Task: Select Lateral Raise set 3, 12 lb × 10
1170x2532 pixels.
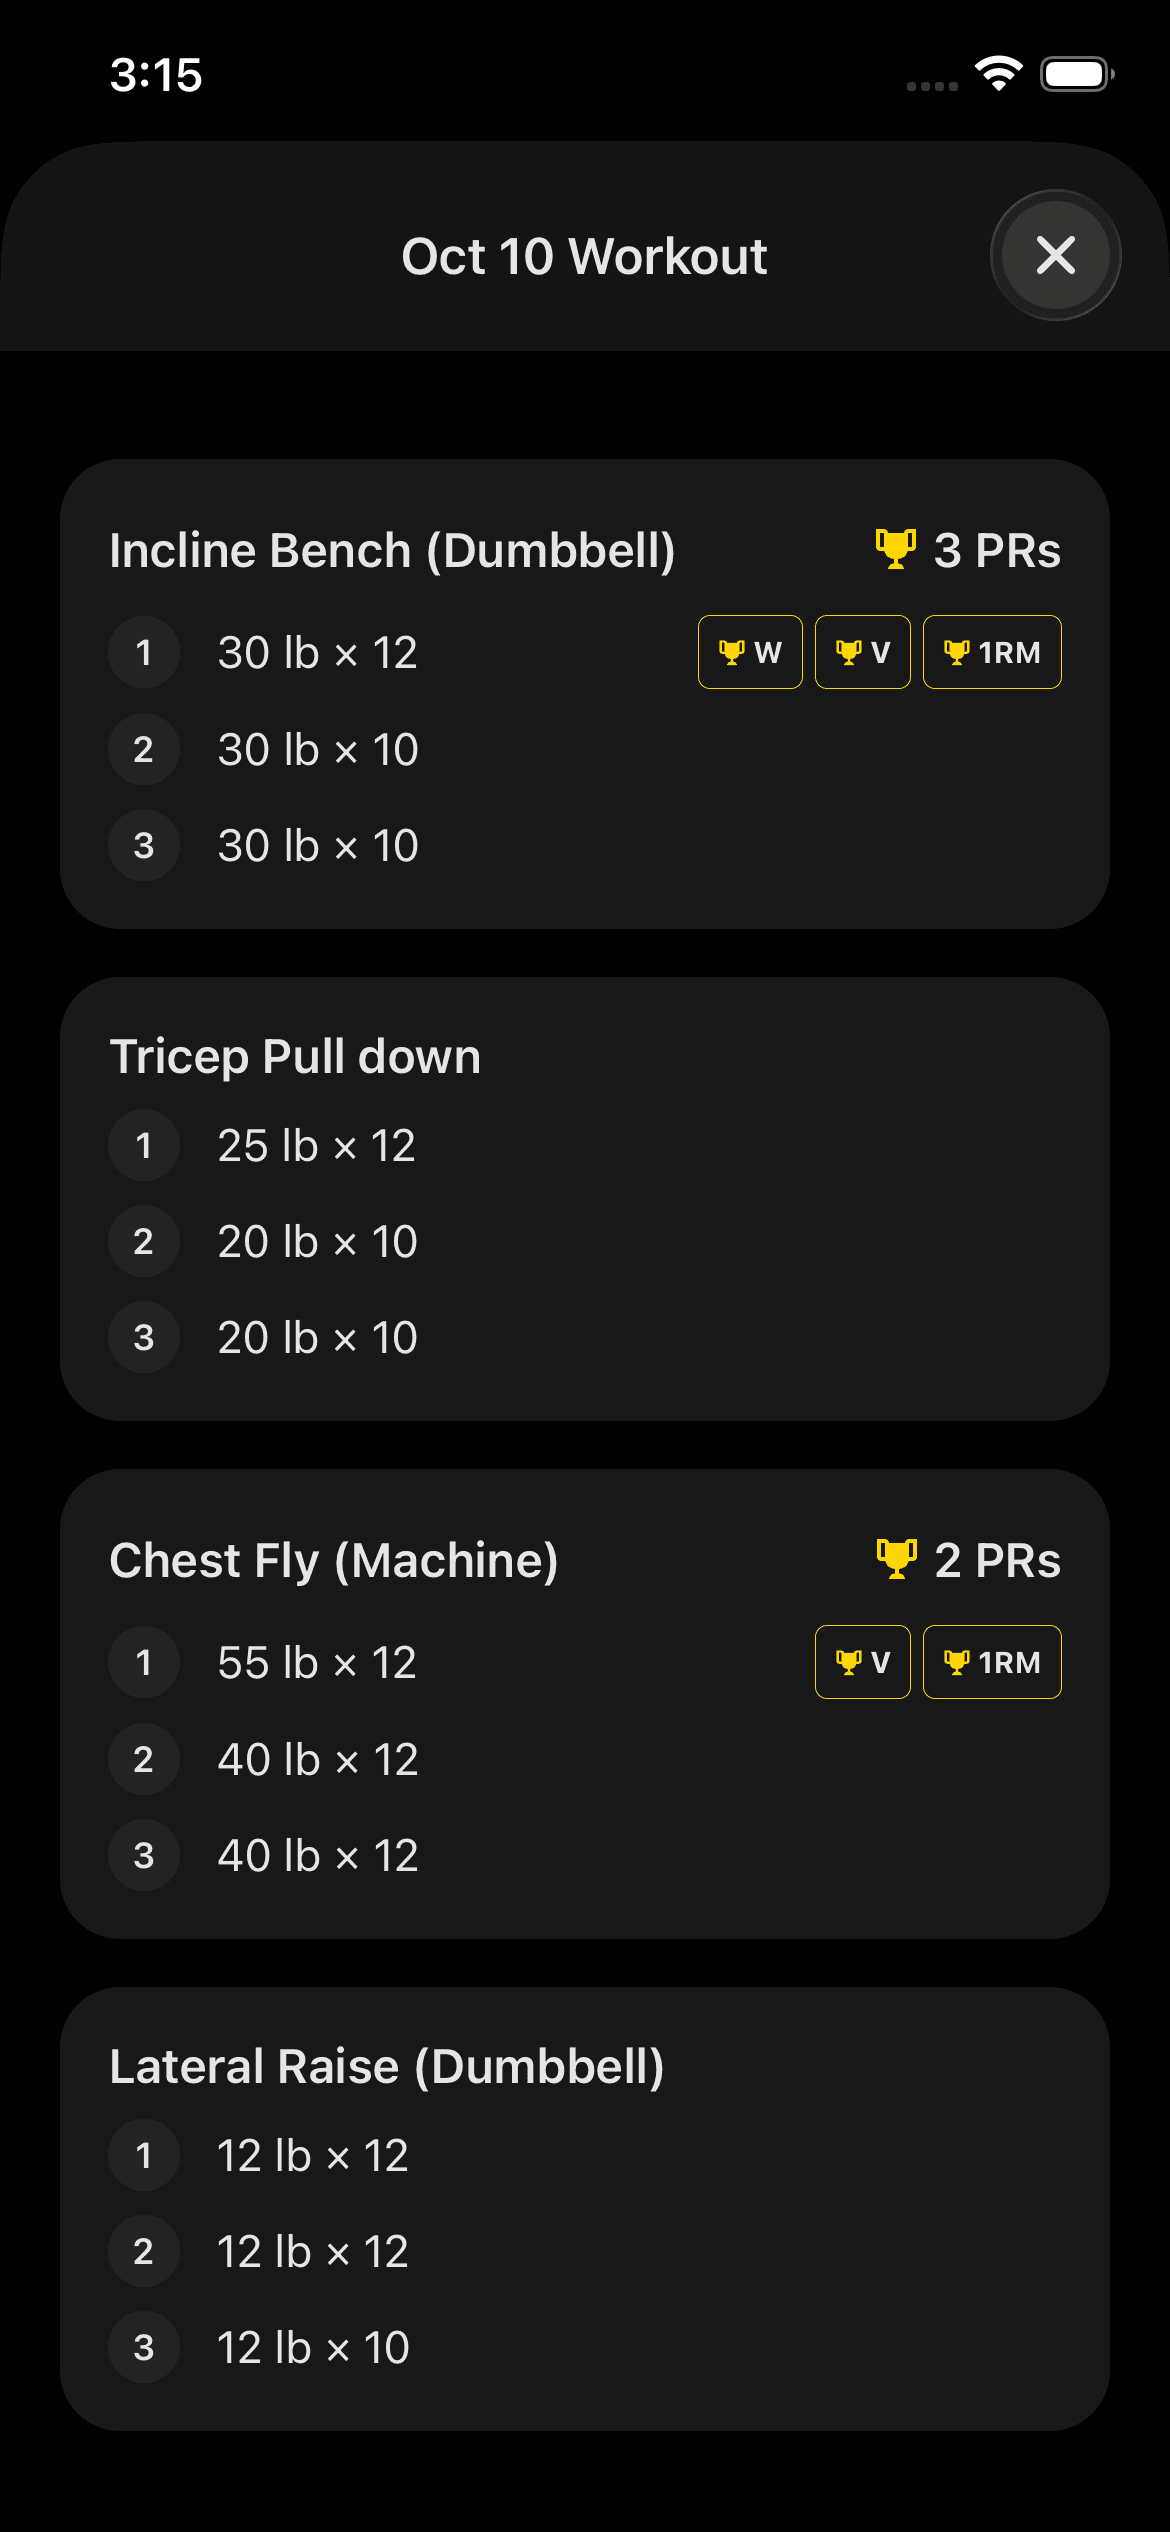Action: [313, 2348]
